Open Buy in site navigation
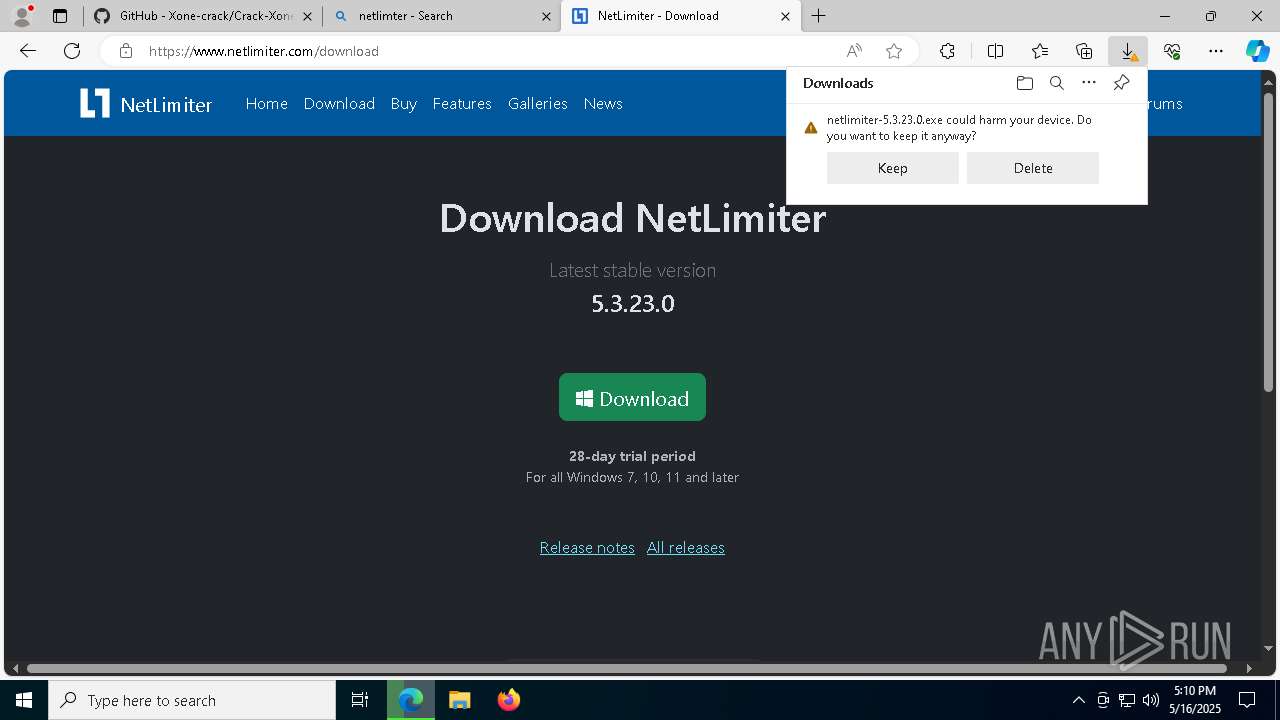Viewport: 1280px width, 720px height. tap(404, 103)
